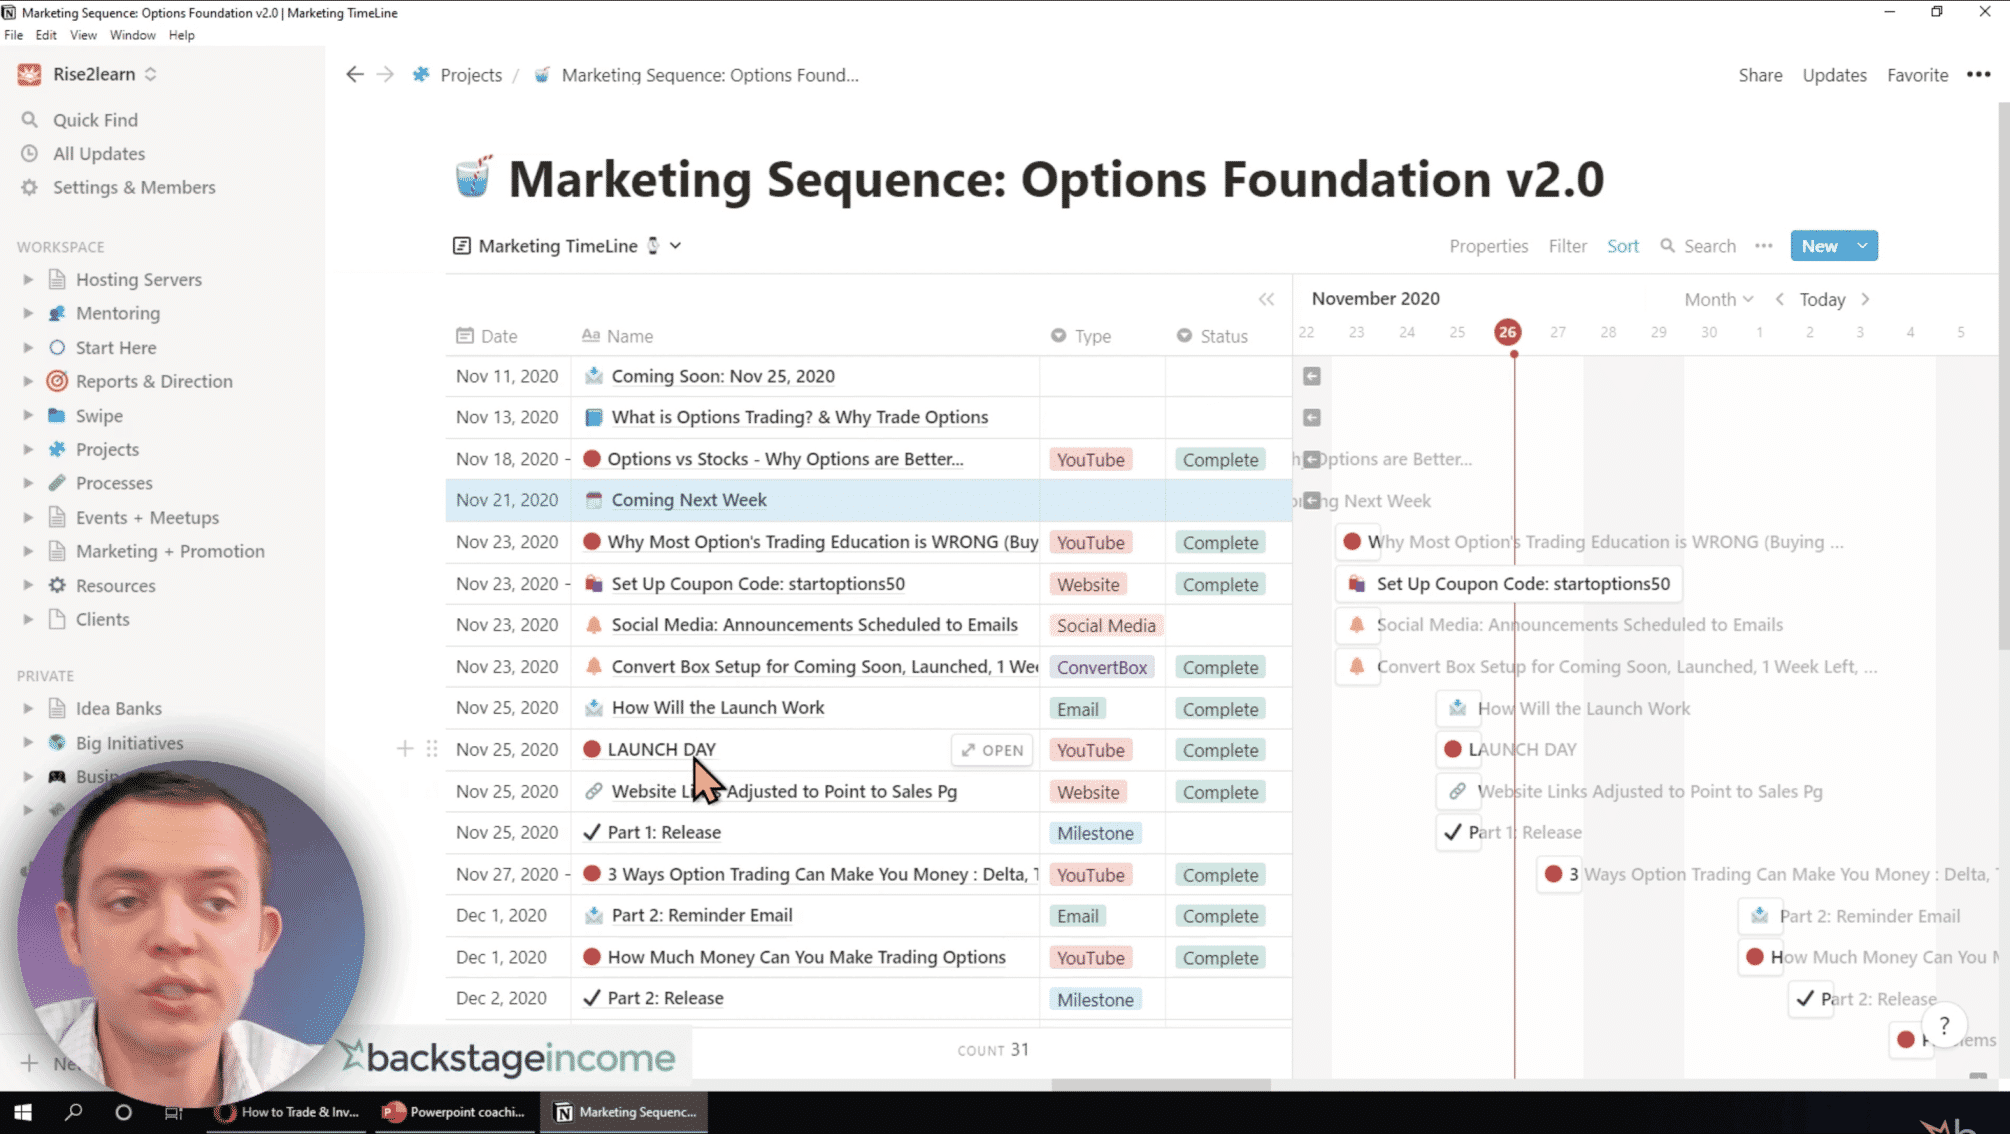This screenshot has width=2010, height=1134.
Task: Click the Task View taskbar icon
Action: 173,1112
